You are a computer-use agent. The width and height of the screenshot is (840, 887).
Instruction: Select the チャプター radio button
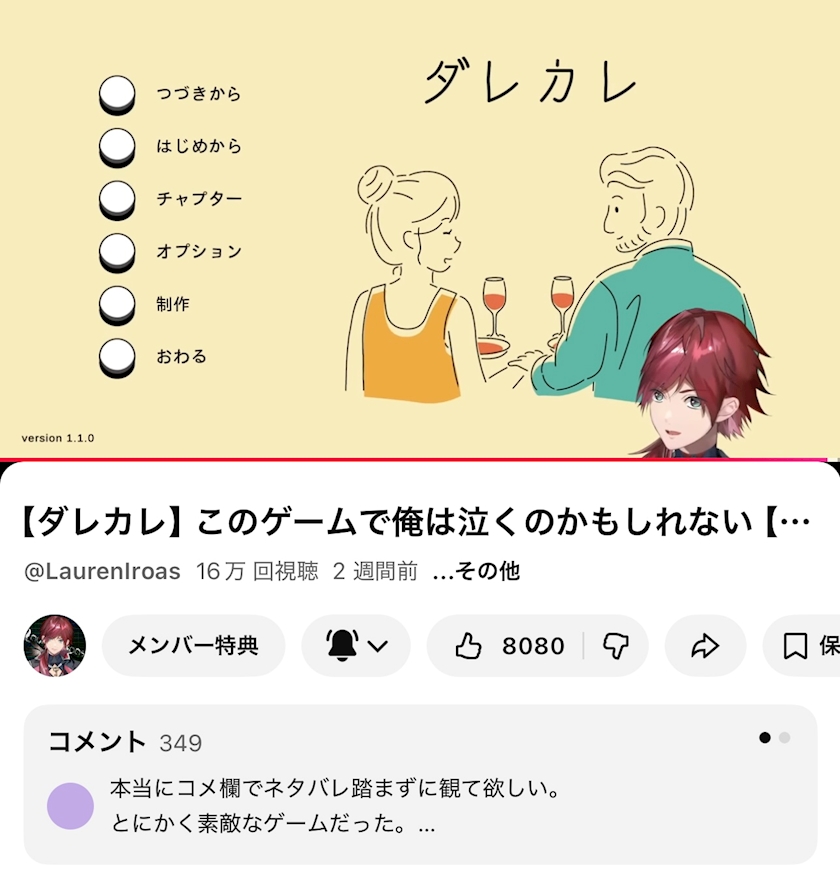117,200
